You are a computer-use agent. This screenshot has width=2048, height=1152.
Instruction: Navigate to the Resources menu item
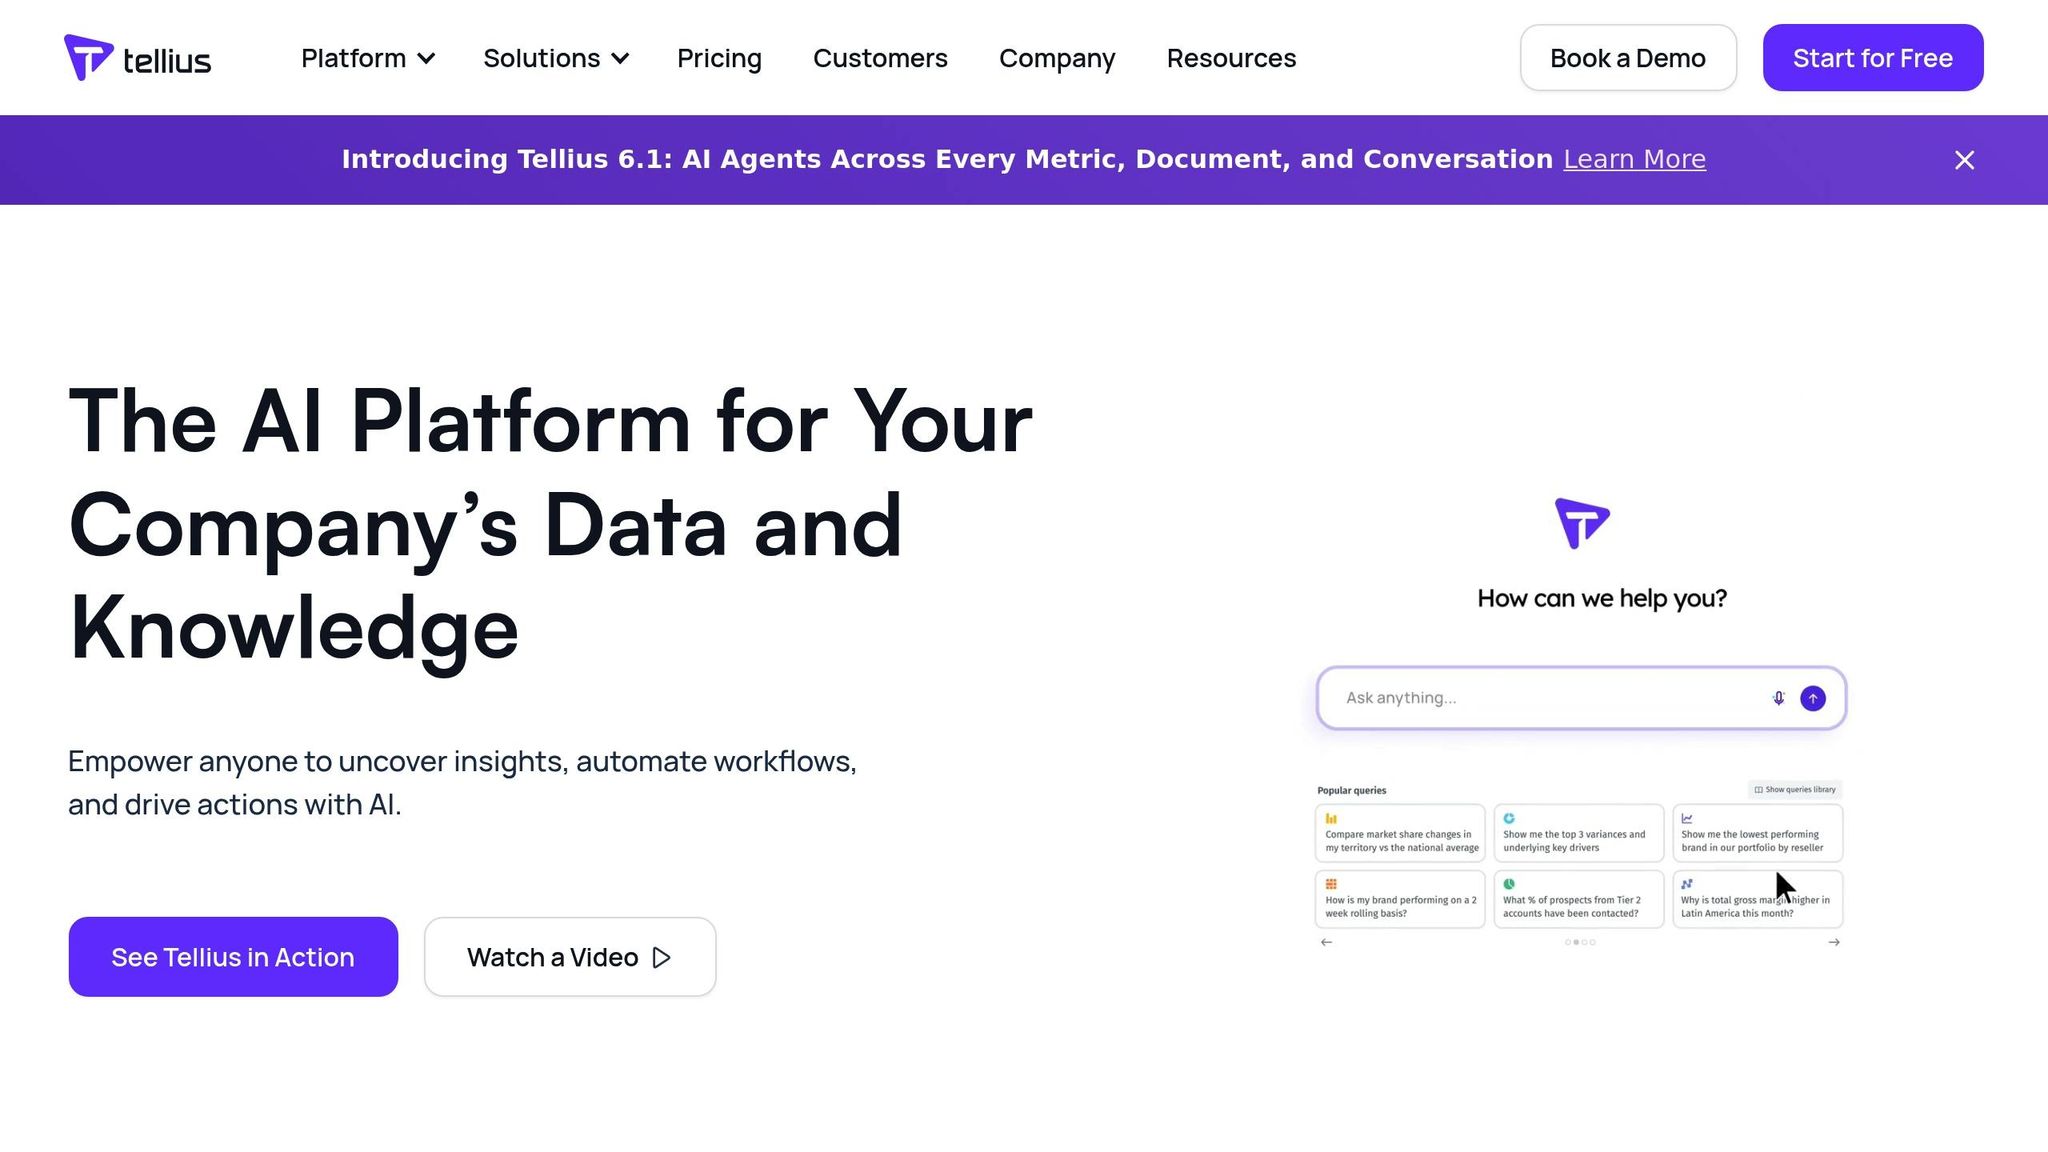[1231, 58]
